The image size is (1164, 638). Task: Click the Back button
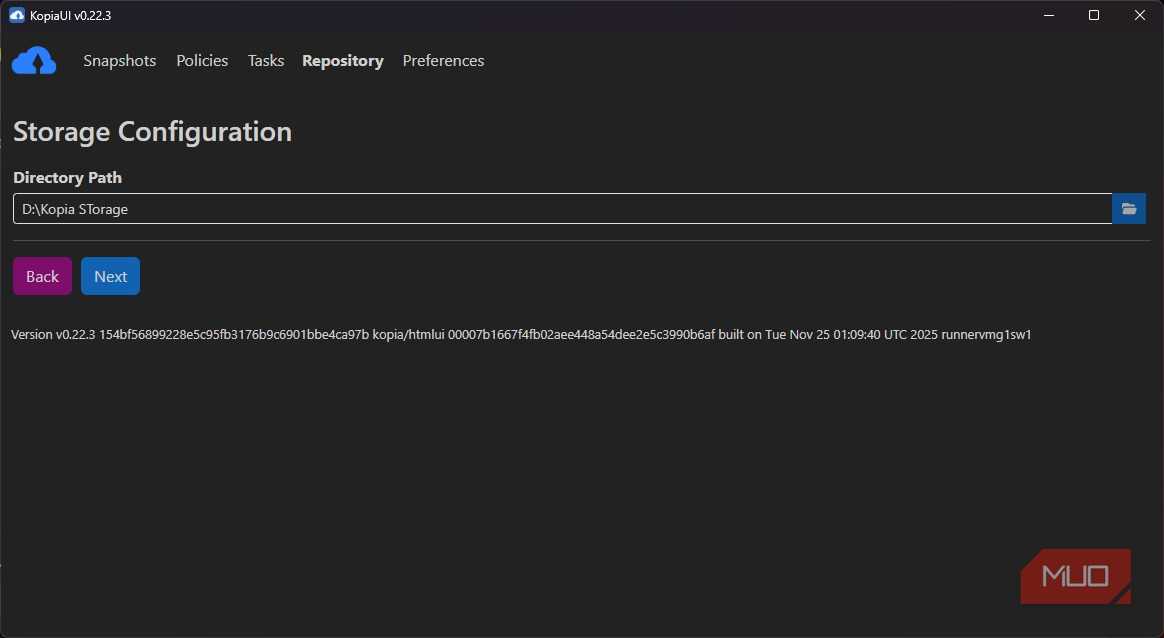42,276
